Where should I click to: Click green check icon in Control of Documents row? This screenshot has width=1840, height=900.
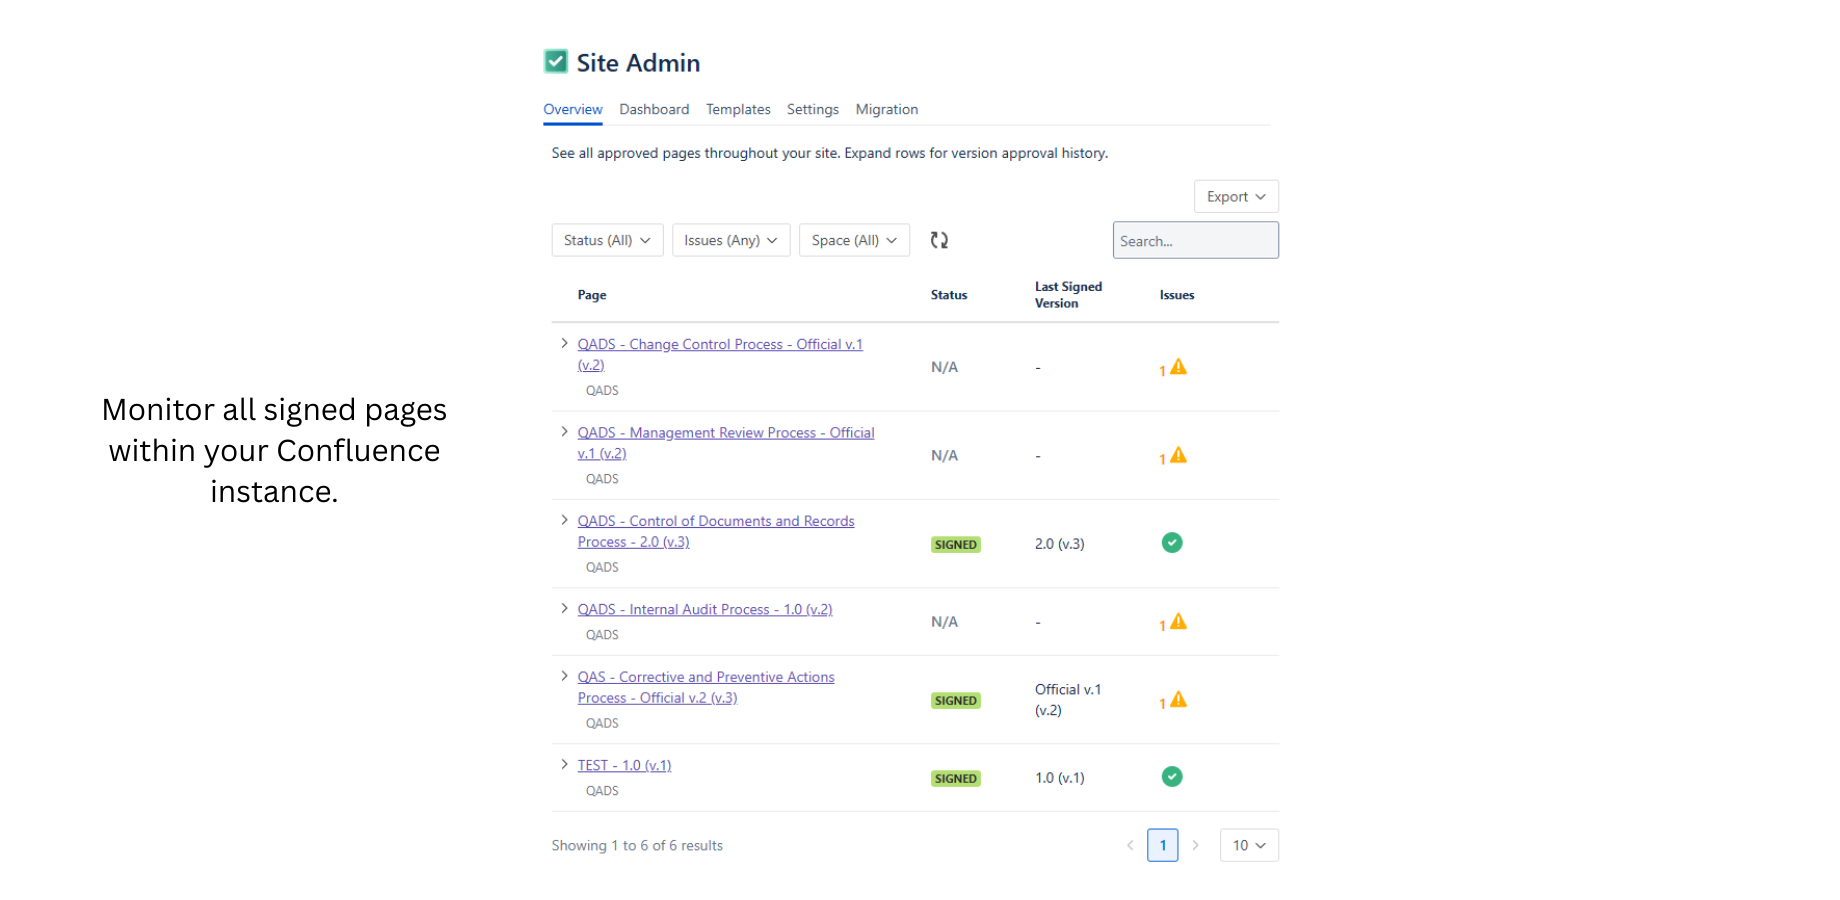point(1172,543)
